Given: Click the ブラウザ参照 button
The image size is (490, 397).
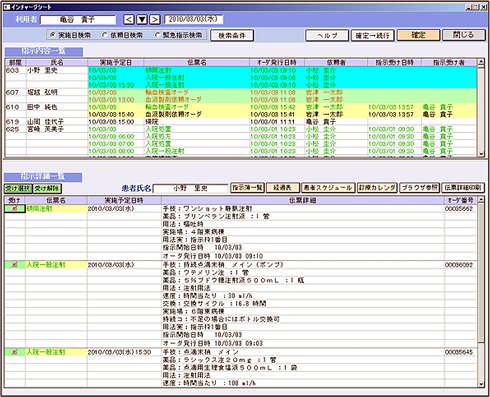Looking at the screenshot, I should 420,188.
